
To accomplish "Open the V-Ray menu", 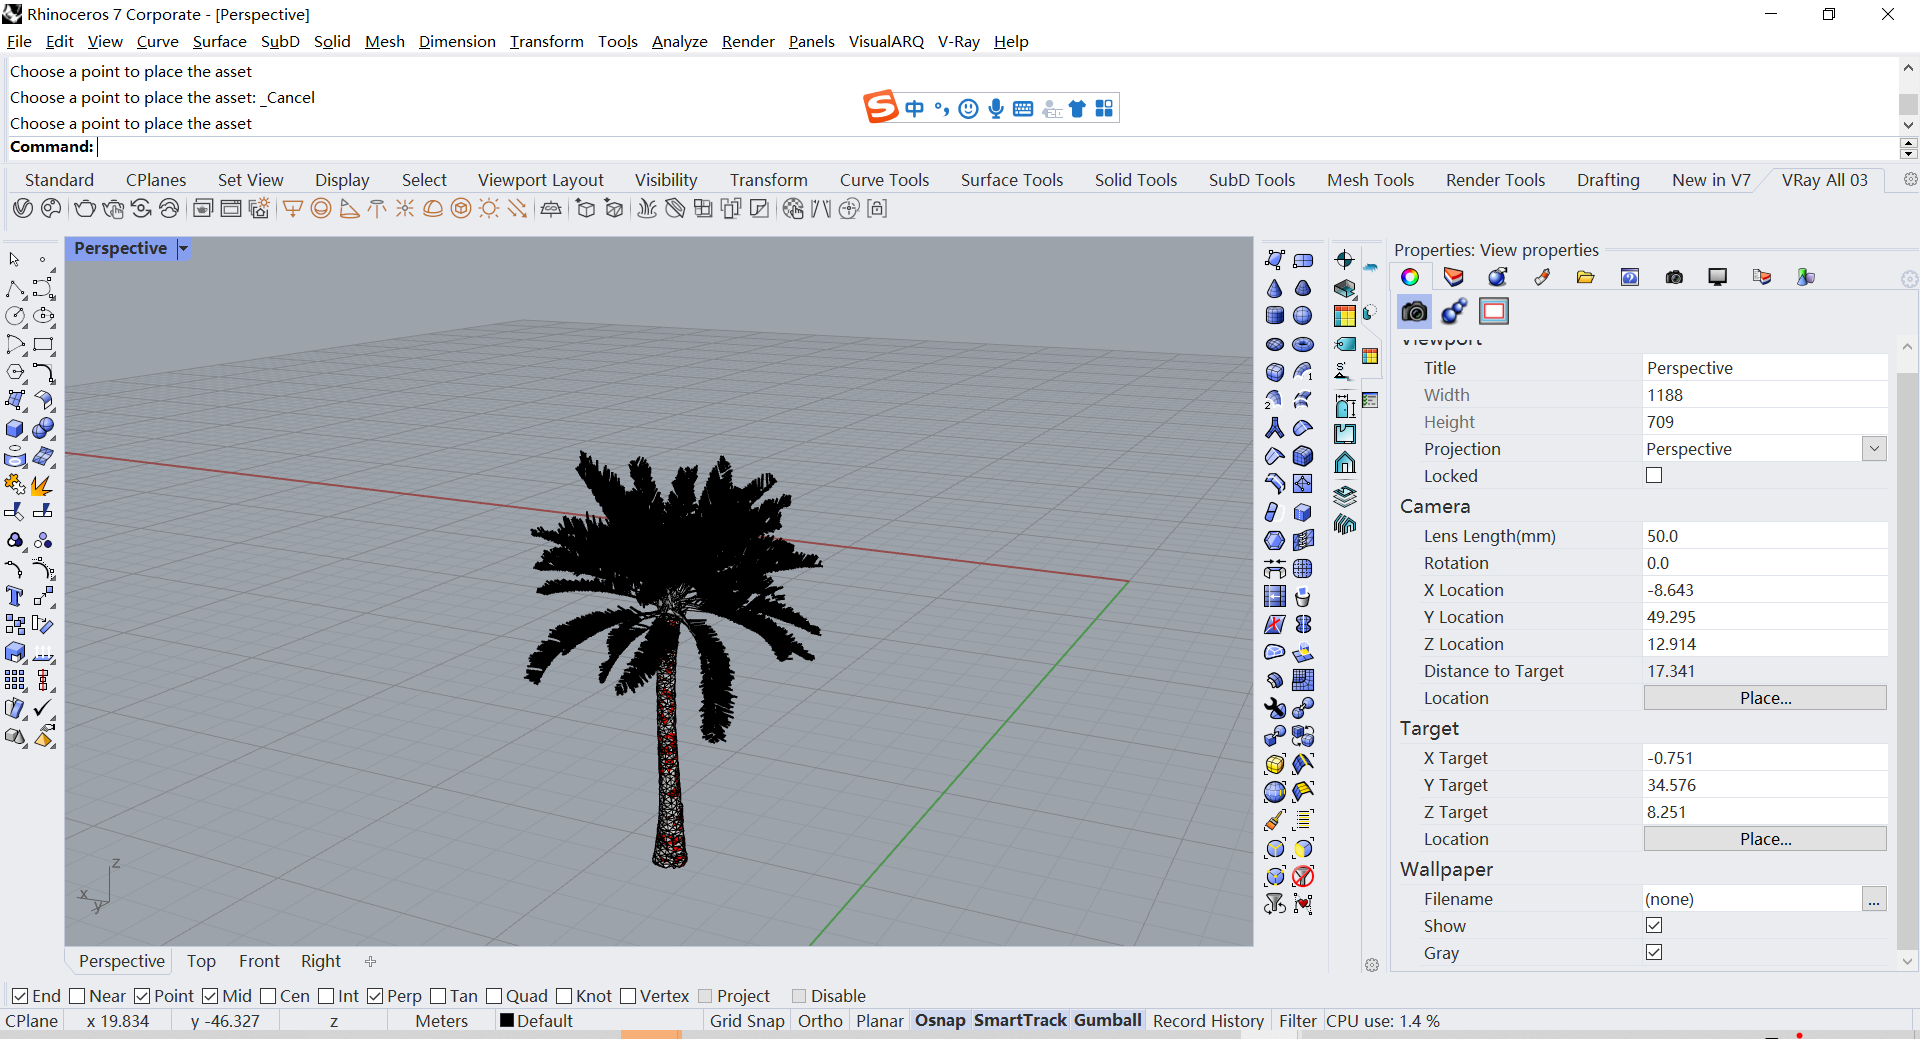I will pyautogui.click(x=958, y=41).
